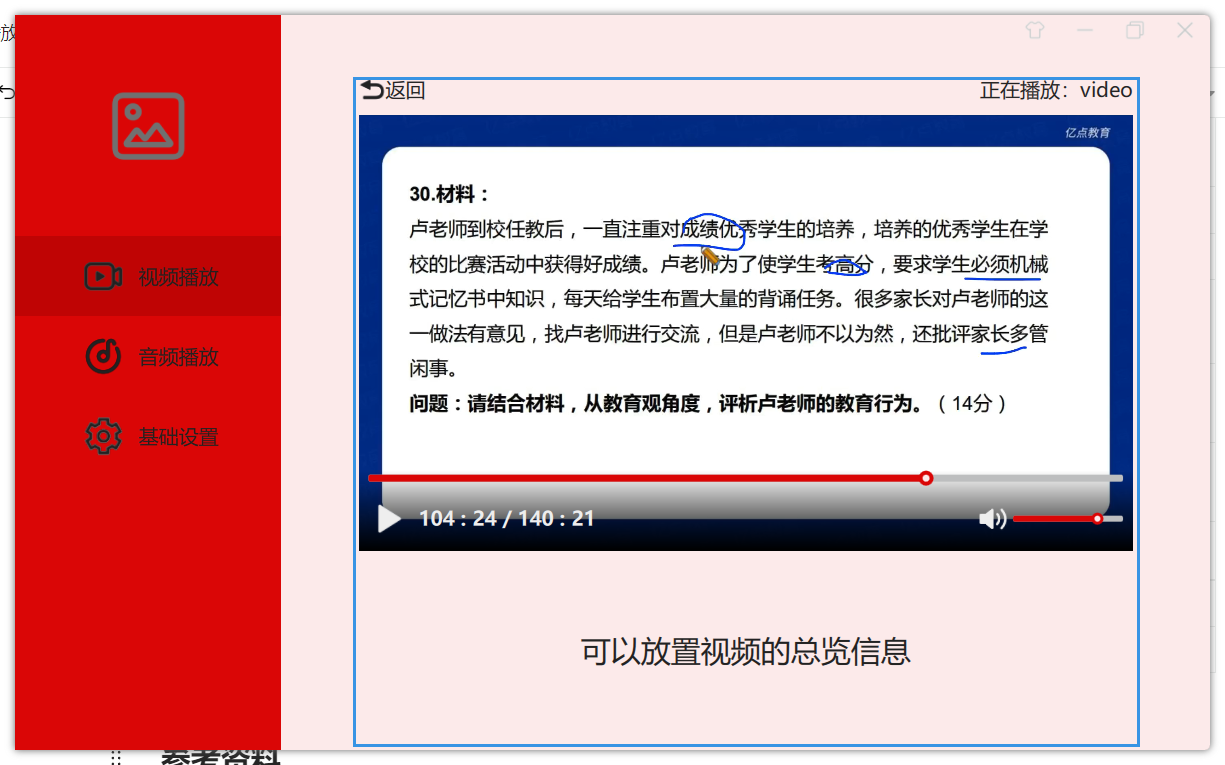
Task: Open the 基础设置 gear icon
Action: click(104, 436)
